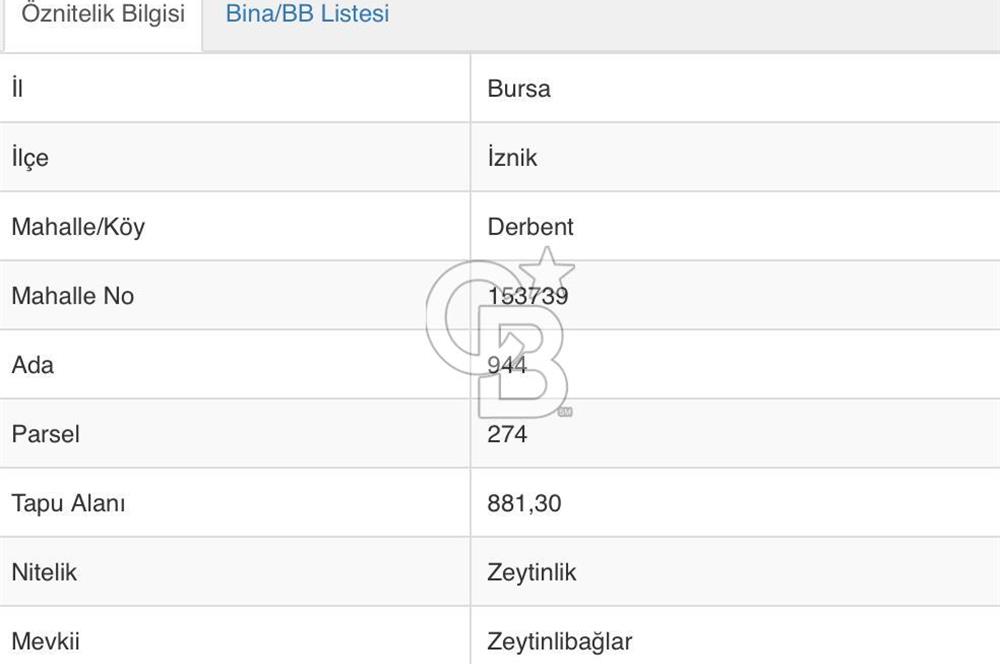Click the İl row label

pyautogui.click(x=17, y=88)
